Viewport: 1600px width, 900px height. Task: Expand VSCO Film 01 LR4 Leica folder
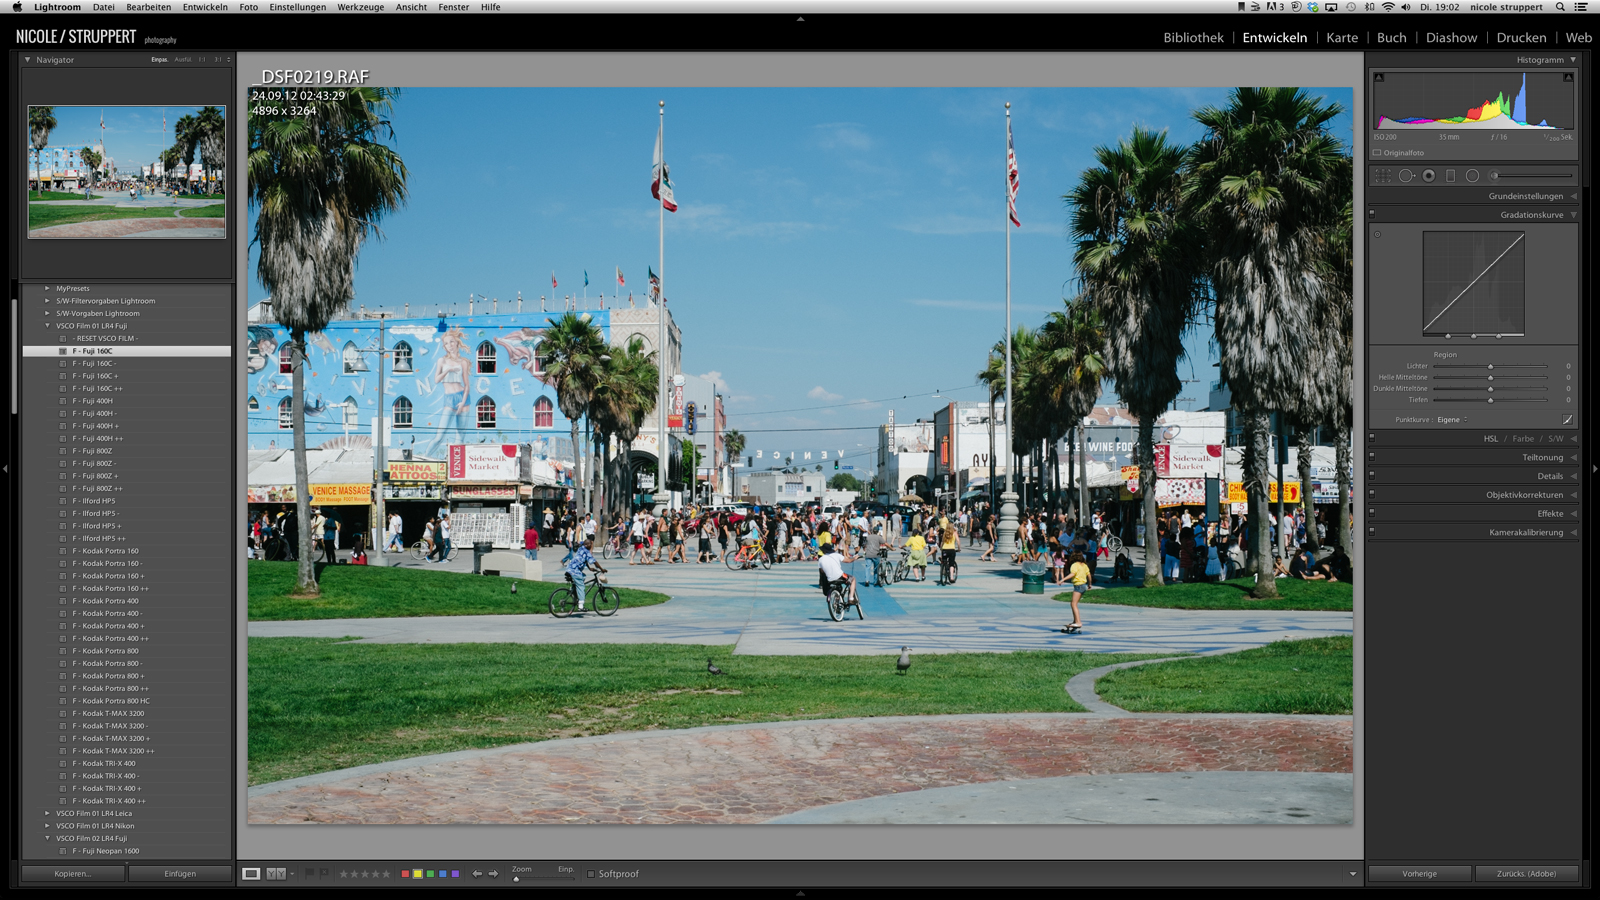pos(47,813)
